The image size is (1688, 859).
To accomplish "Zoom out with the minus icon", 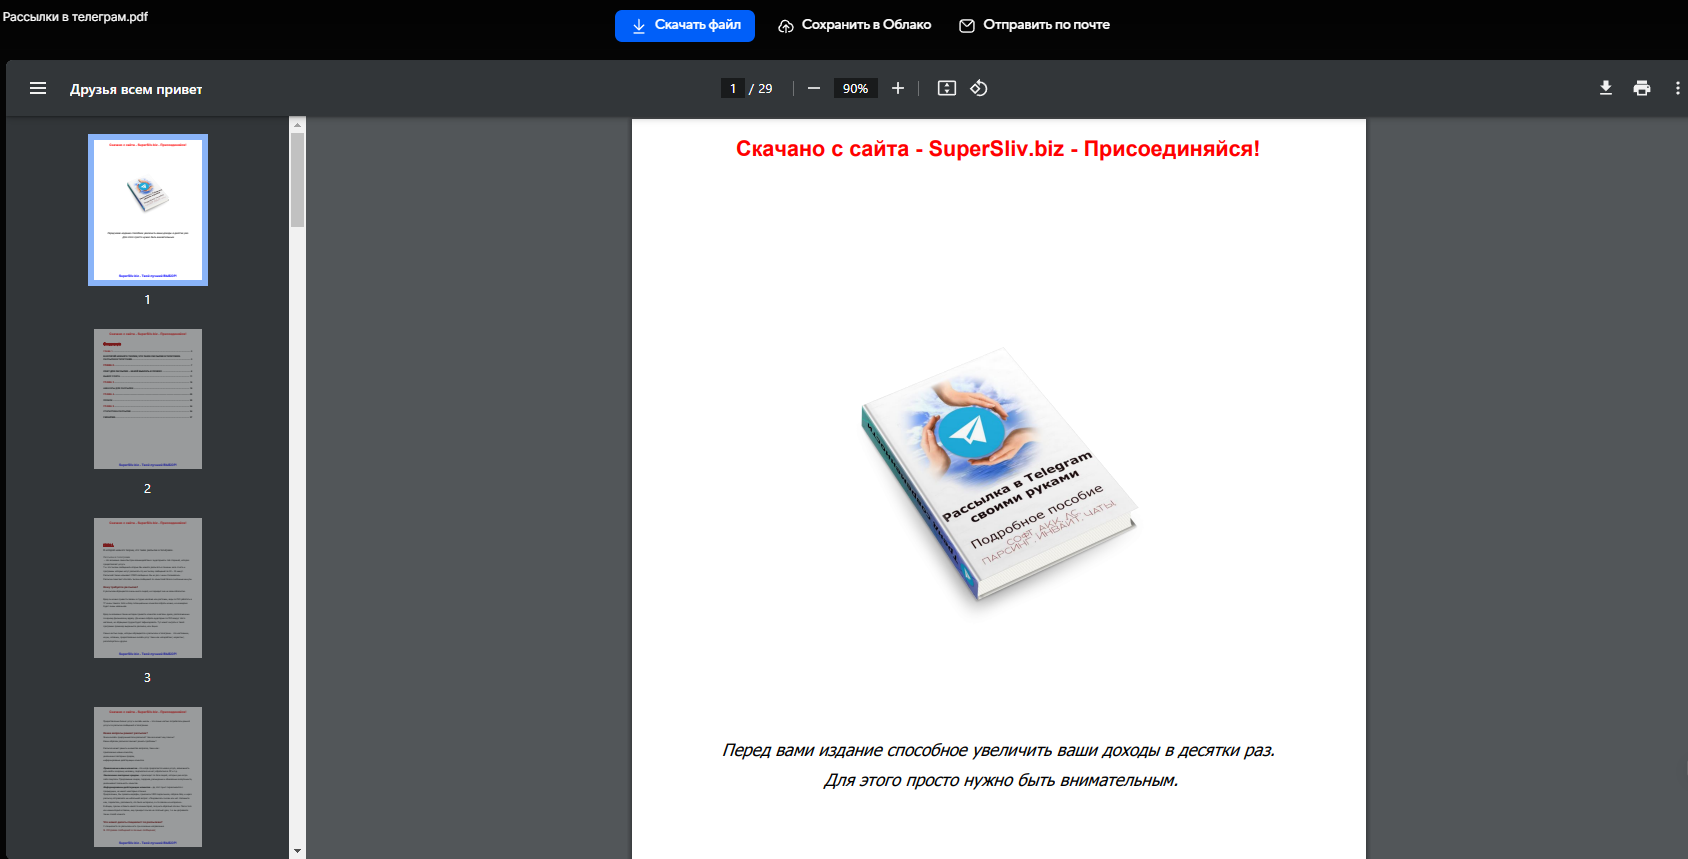I will [814, 88].
